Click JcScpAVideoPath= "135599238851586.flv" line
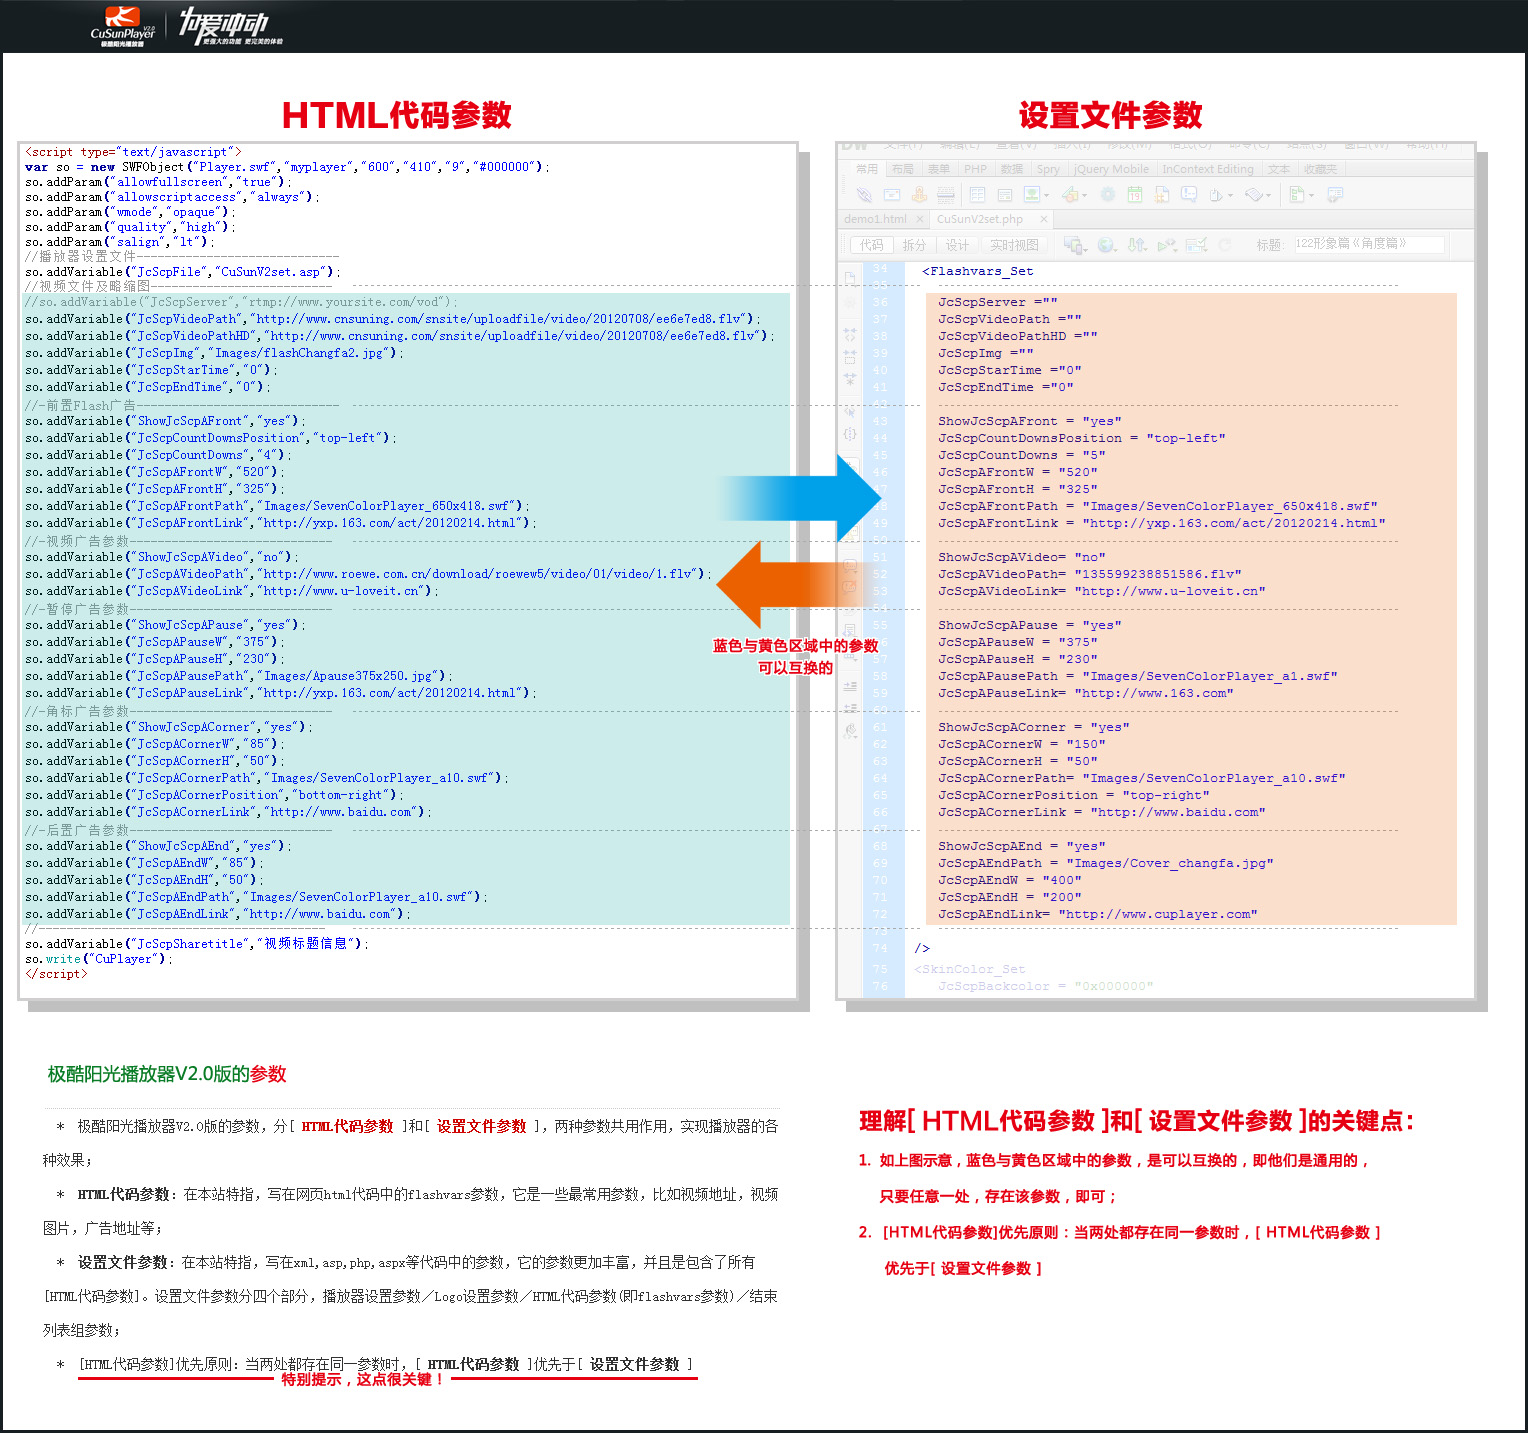The width and height of the screenshot is (1528, 1433). coord(1089,574)
